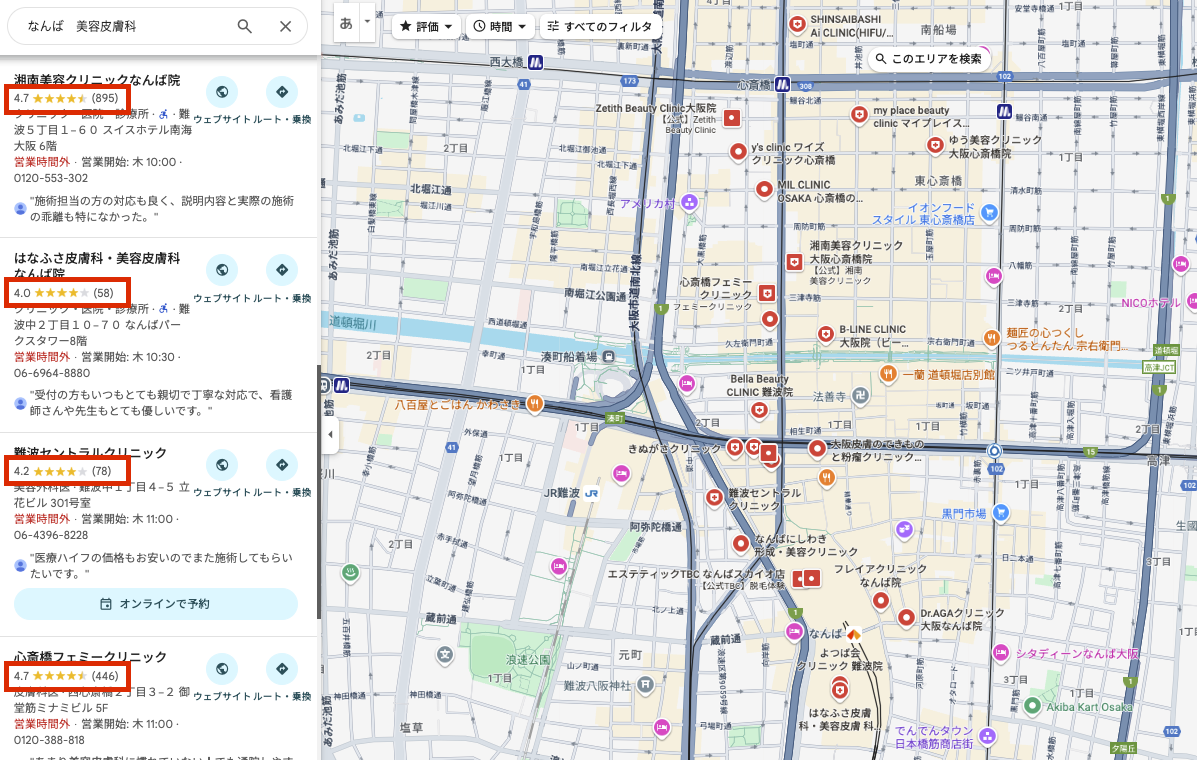
Task: Select なんばにしわき形成・美容クリニック pin
Action: tap(740, 543)
